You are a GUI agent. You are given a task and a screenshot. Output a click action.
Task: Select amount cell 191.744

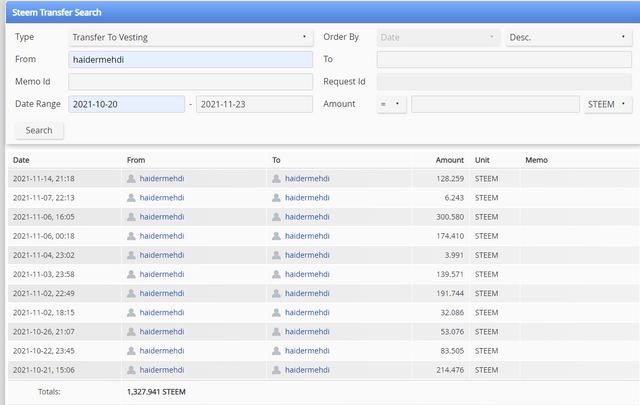pyautogui.click(x=450, y=293)
